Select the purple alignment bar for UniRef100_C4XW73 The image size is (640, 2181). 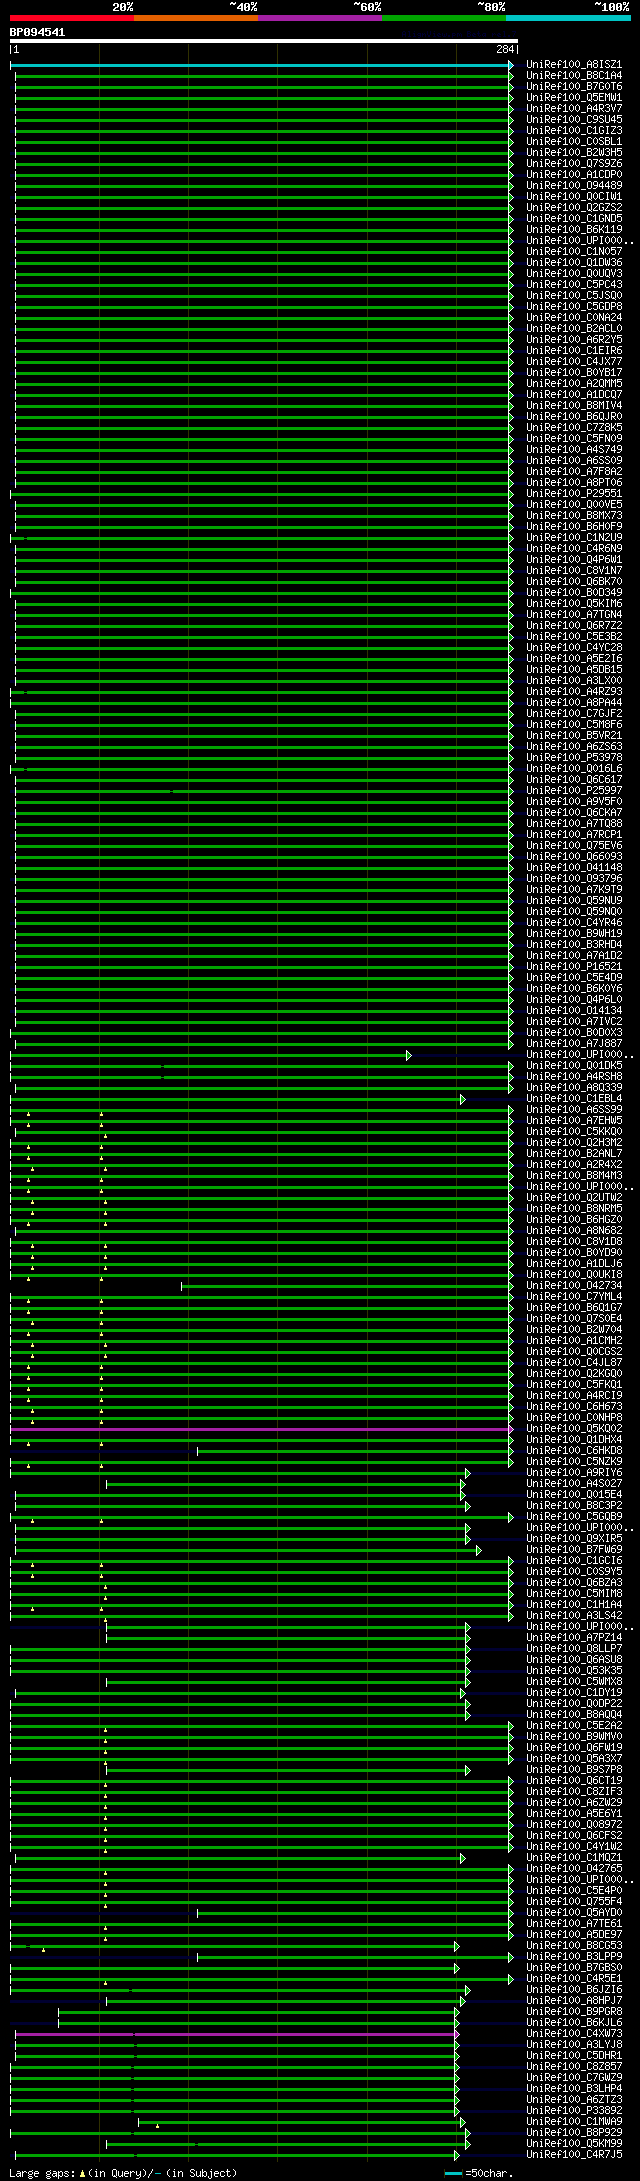pyautogui.click(x=237, y=2034)
